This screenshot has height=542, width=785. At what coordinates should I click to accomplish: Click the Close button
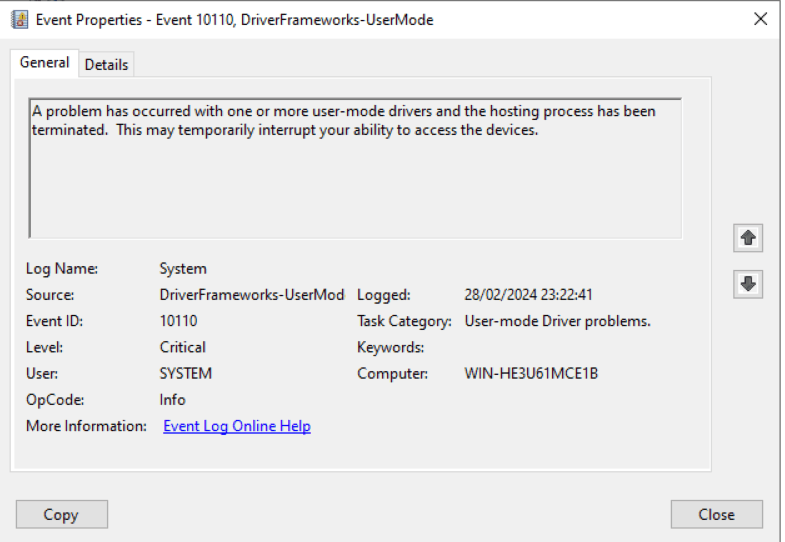pos(716,514)
